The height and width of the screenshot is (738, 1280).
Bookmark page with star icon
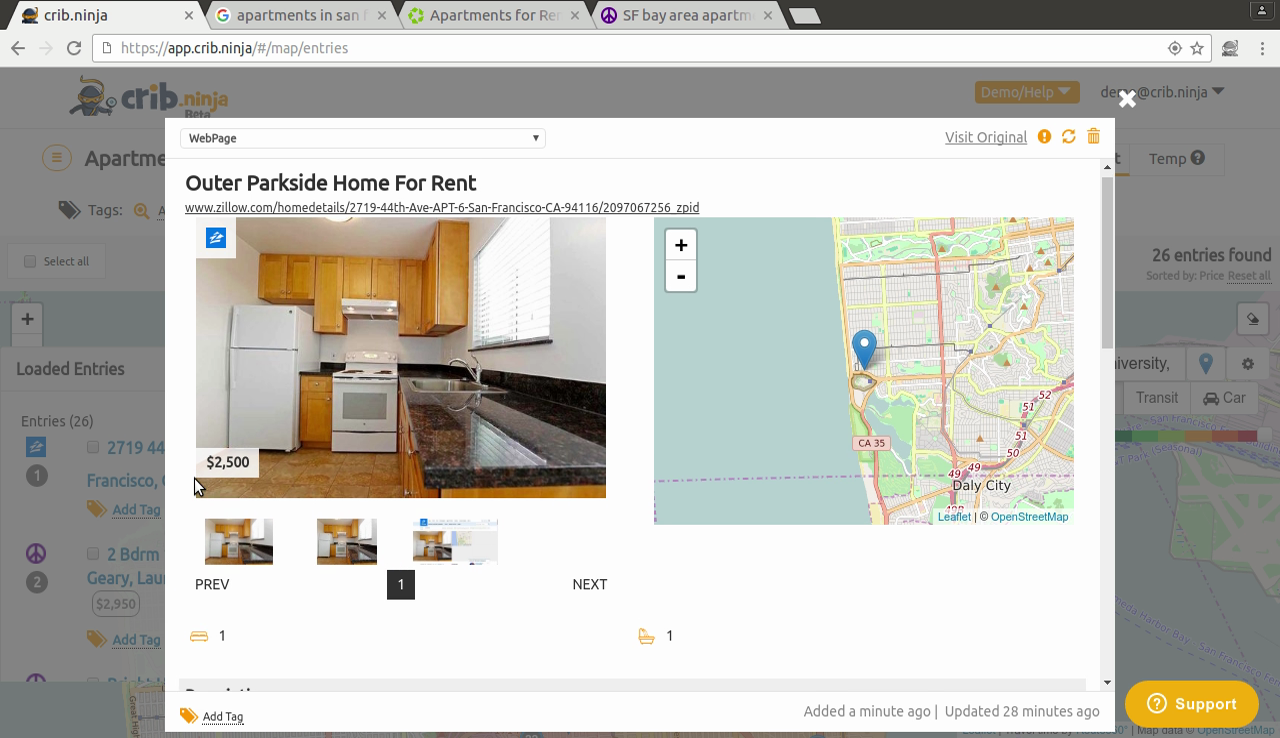point(1197,48)
